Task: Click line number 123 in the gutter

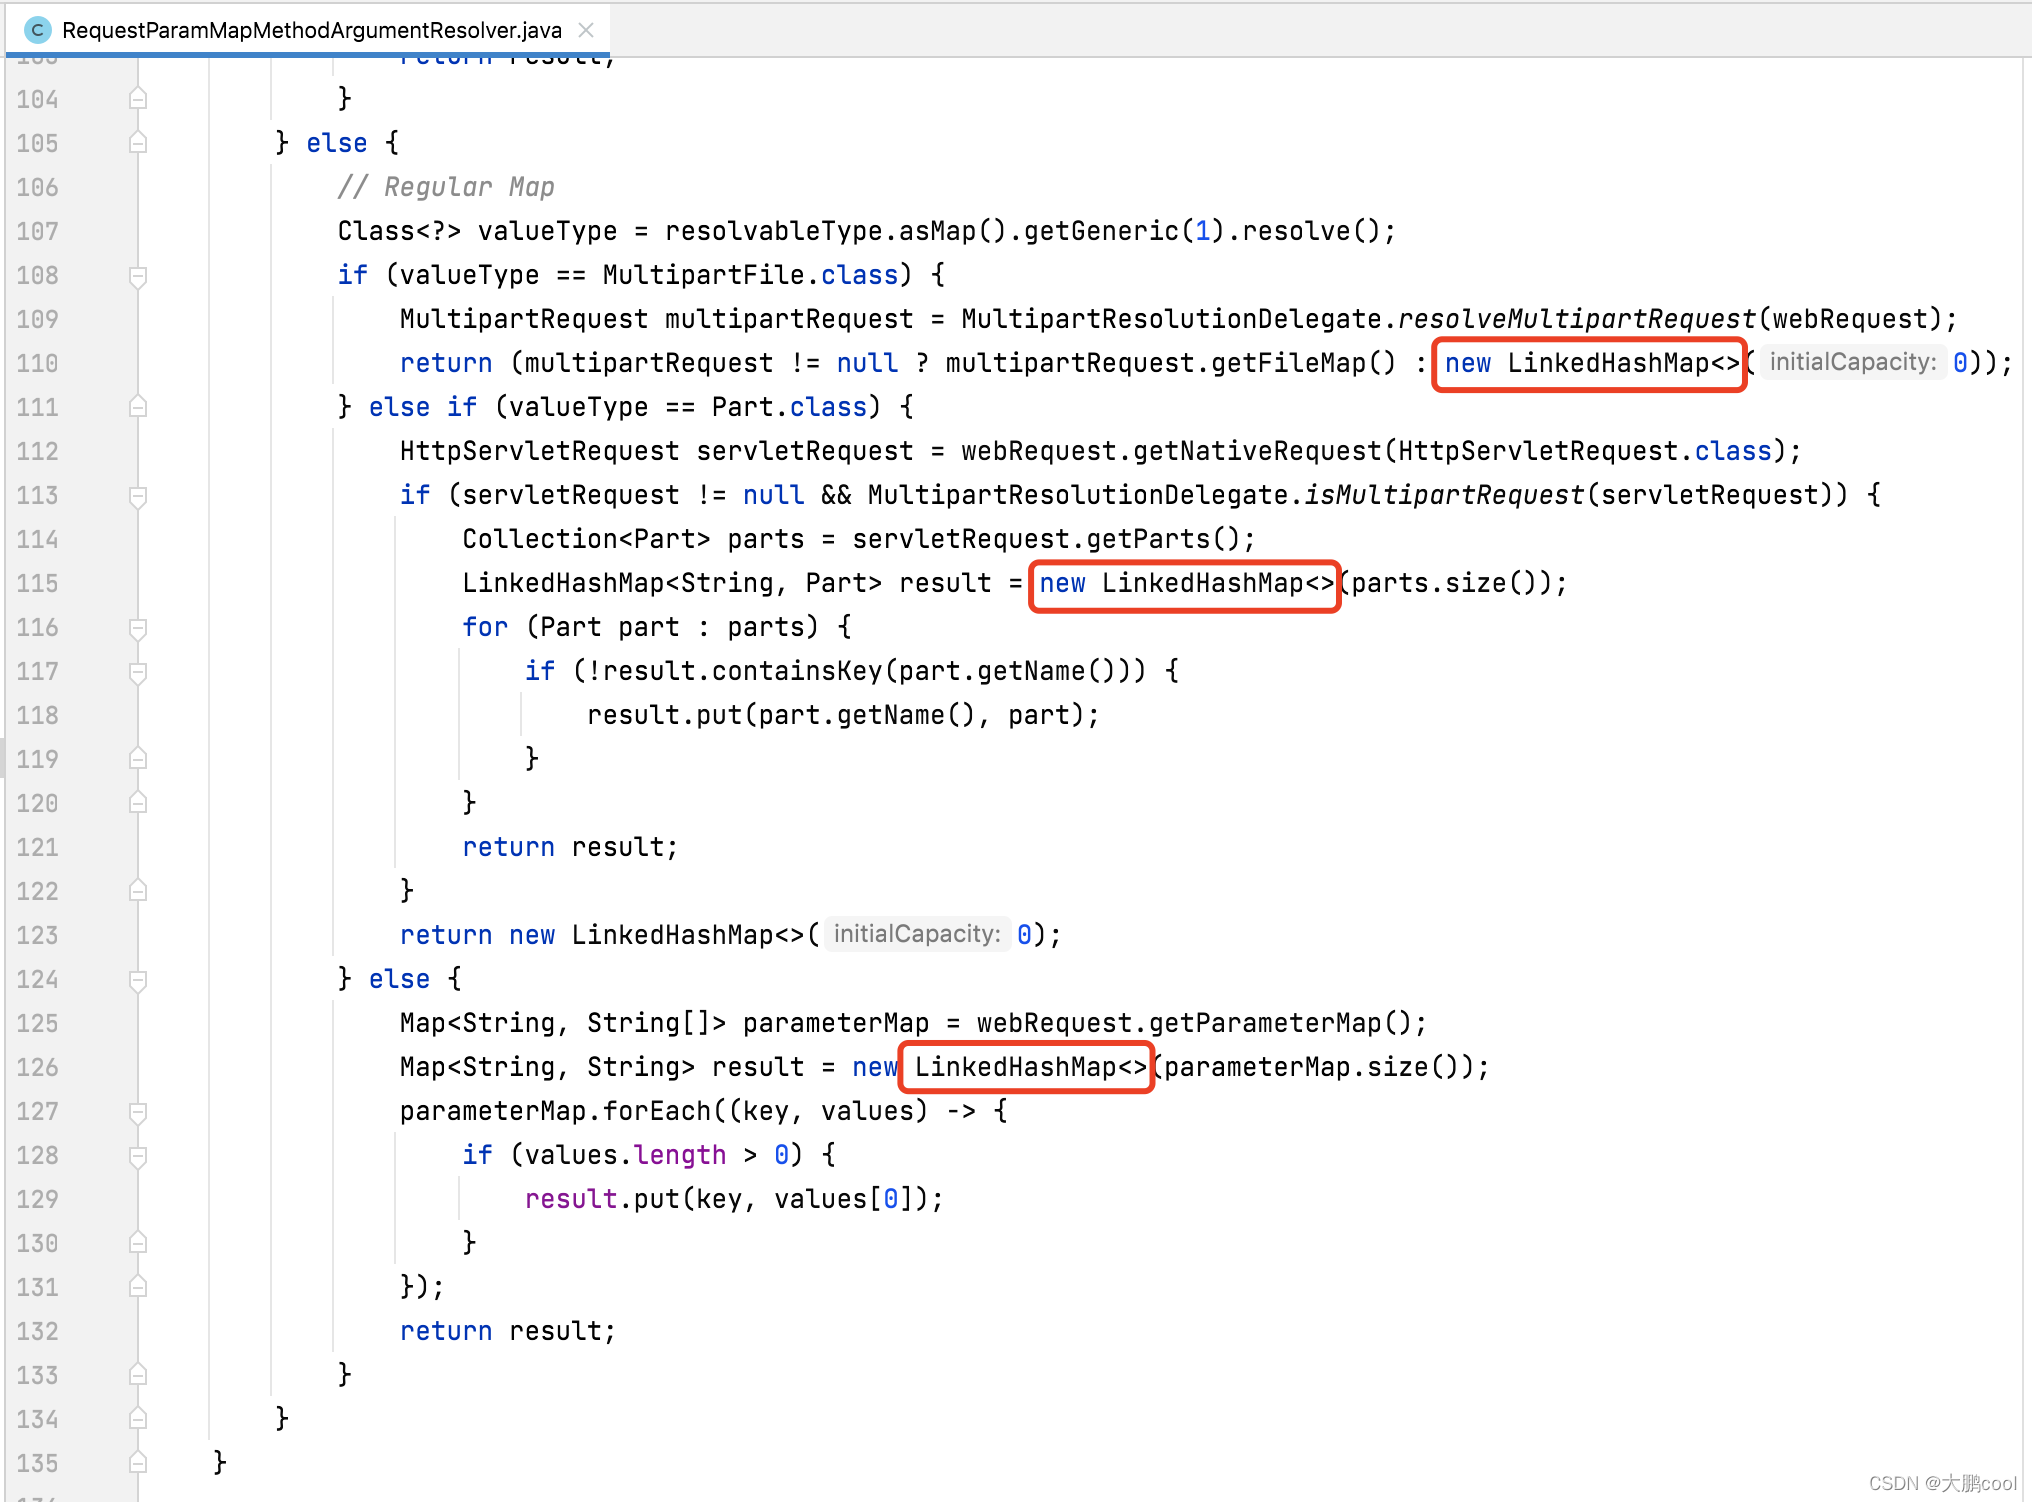Action: coord(37,935)
